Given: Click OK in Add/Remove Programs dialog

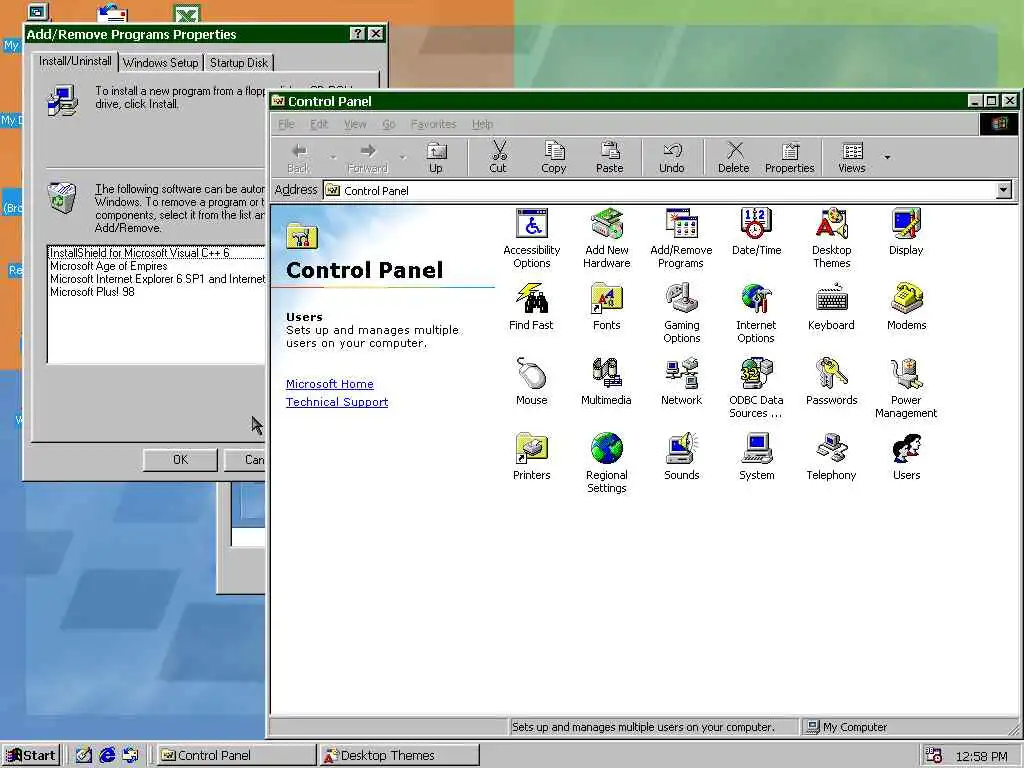Looking at the screenshot, I should click(180, 460).
